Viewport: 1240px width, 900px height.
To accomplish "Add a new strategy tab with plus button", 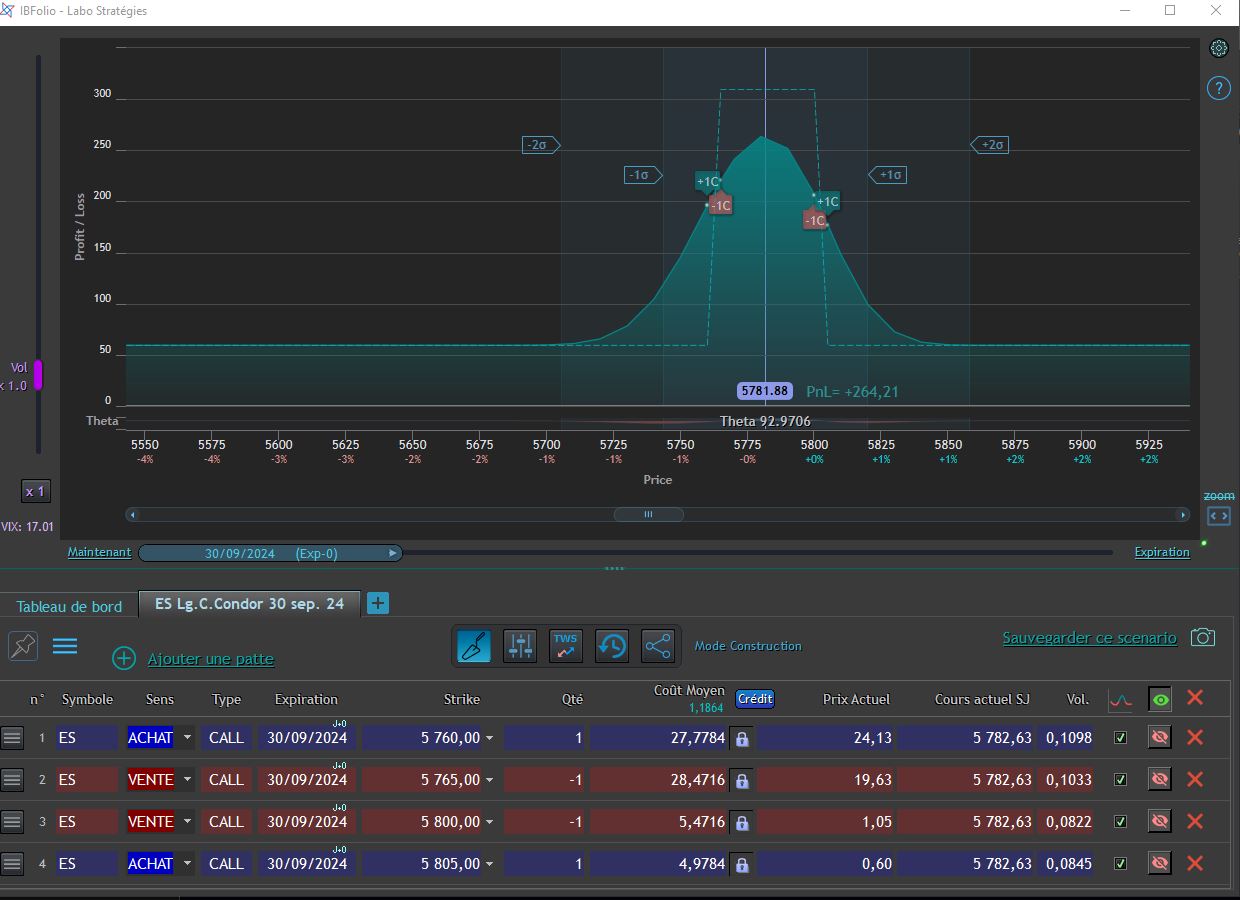I will pyautogui.click(x=378, y=603).
